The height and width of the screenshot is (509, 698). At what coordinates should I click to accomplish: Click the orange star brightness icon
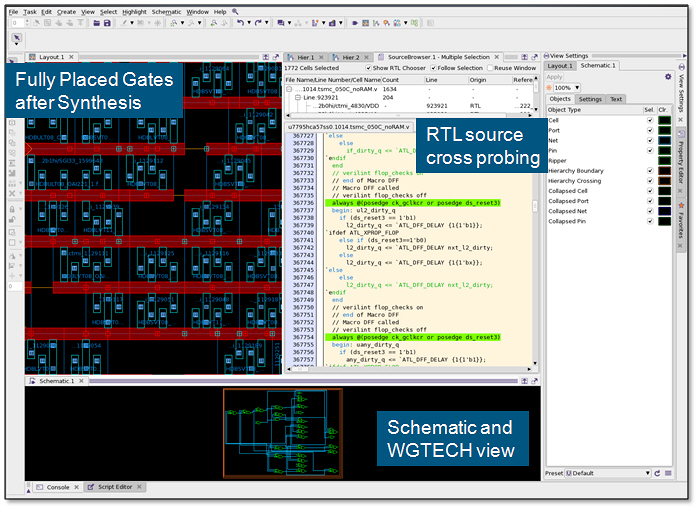(x=549, y=88)
